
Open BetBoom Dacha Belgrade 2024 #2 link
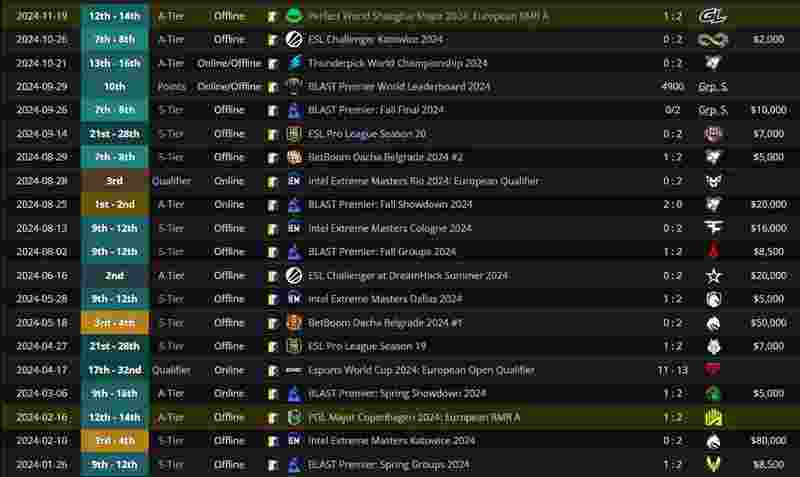pos(385,157)
